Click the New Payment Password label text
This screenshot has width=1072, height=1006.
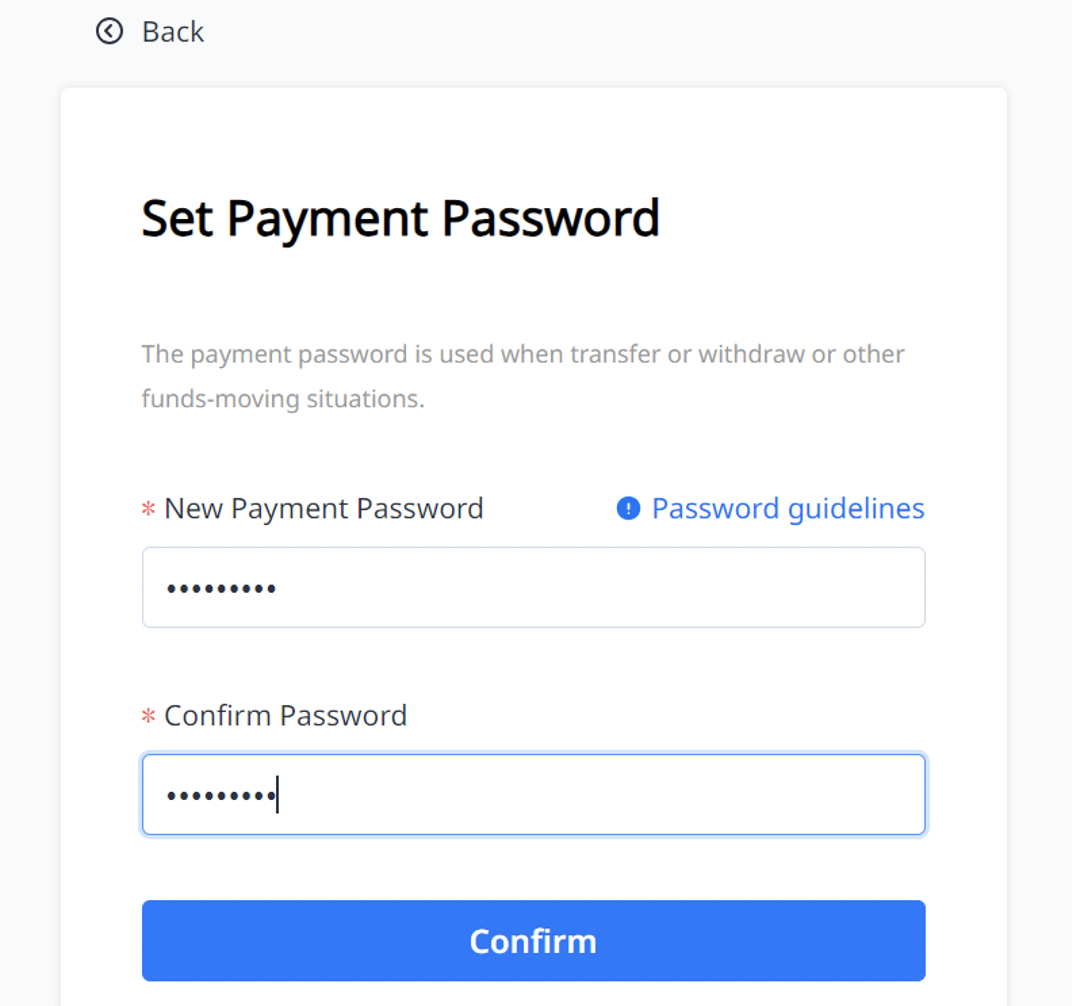point(323,509)
